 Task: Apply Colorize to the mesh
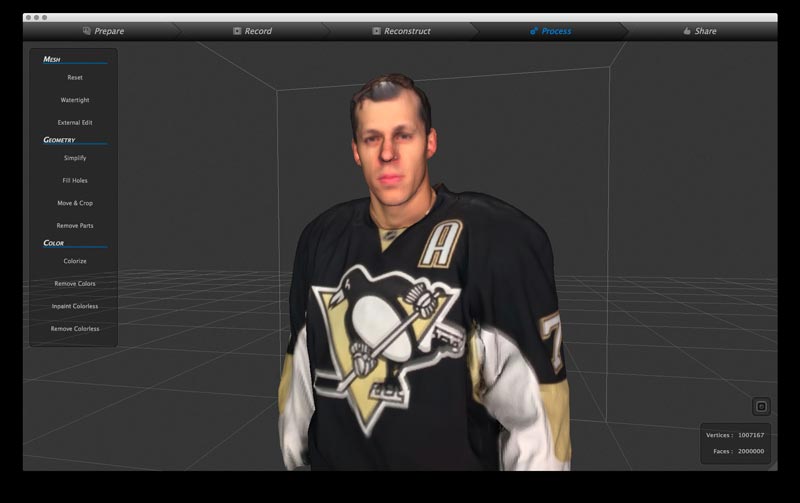(x=75, y=261)
